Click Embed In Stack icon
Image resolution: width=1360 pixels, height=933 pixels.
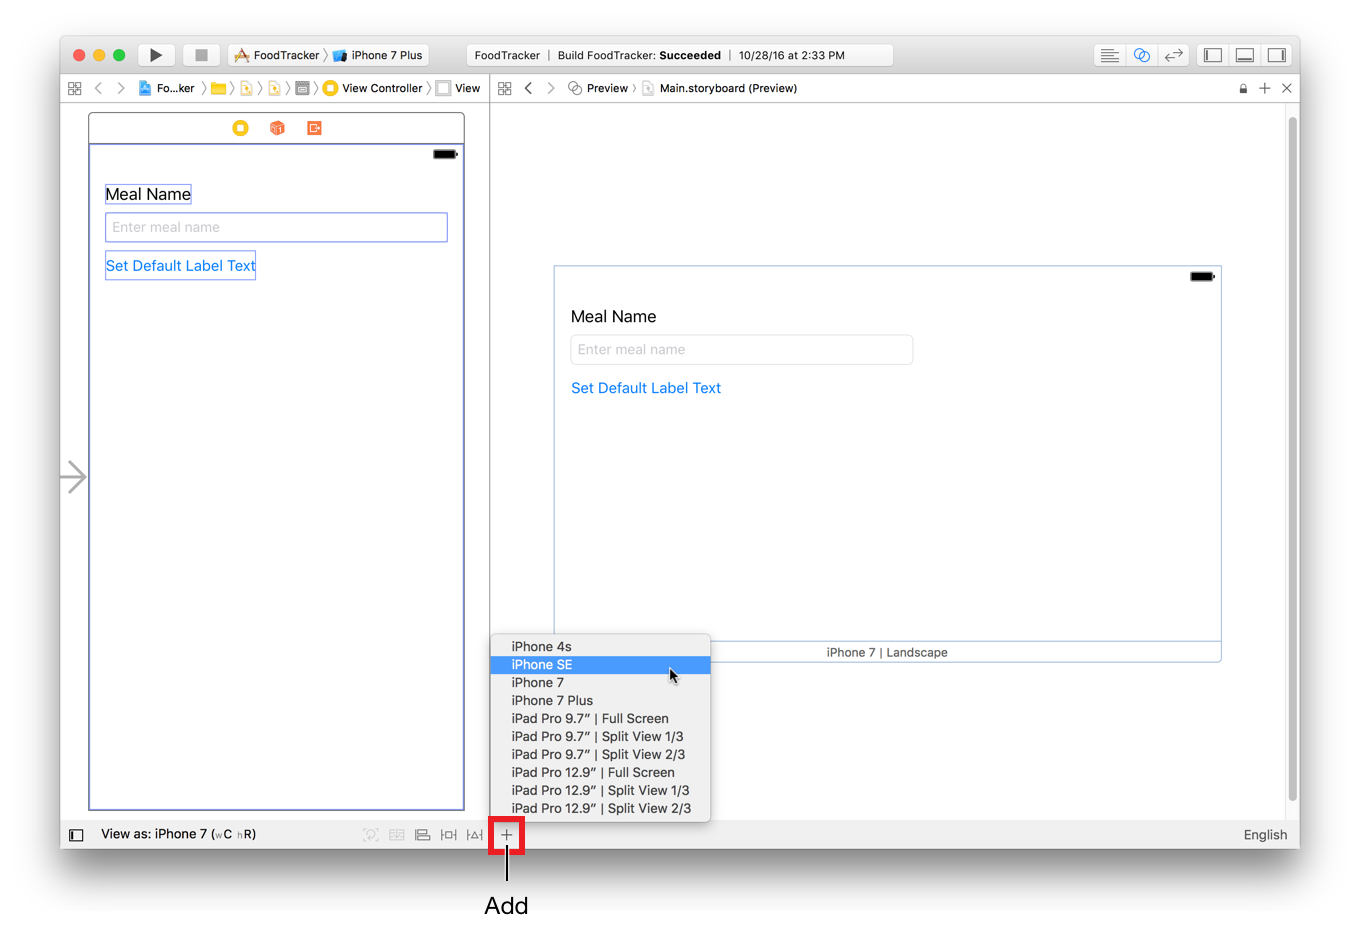click(397, 834)
